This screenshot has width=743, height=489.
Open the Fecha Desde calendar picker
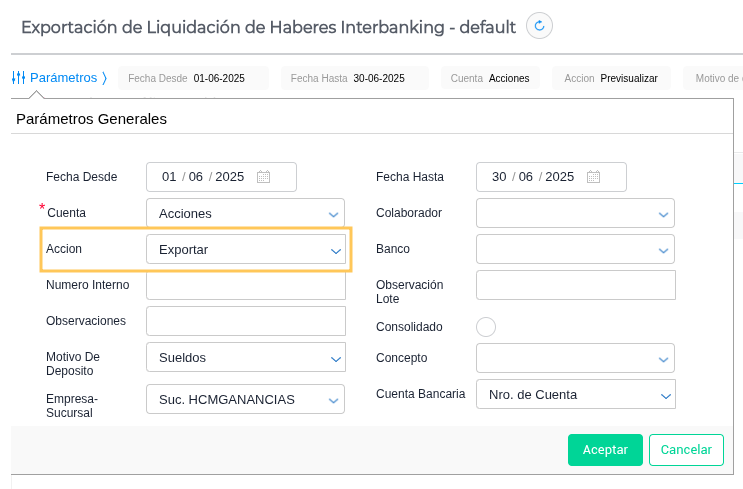coord(263,177)
